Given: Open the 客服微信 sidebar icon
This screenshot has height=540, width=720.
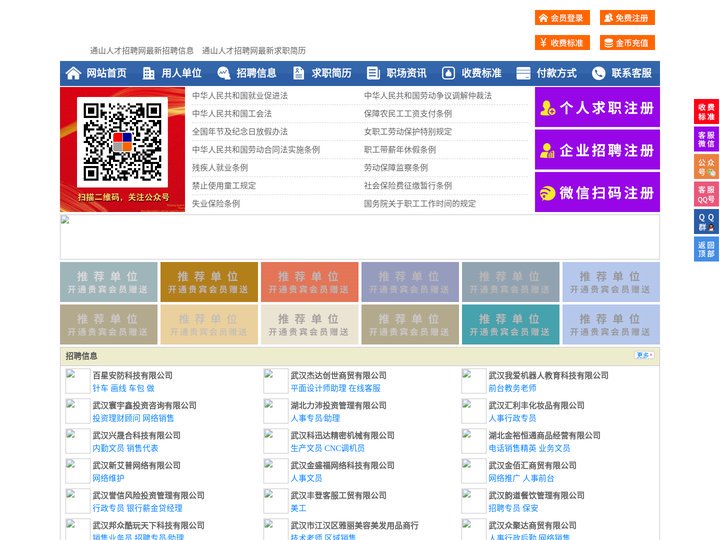Looking at the screenshot, I should pyautogui.click(x=706, y=139).
